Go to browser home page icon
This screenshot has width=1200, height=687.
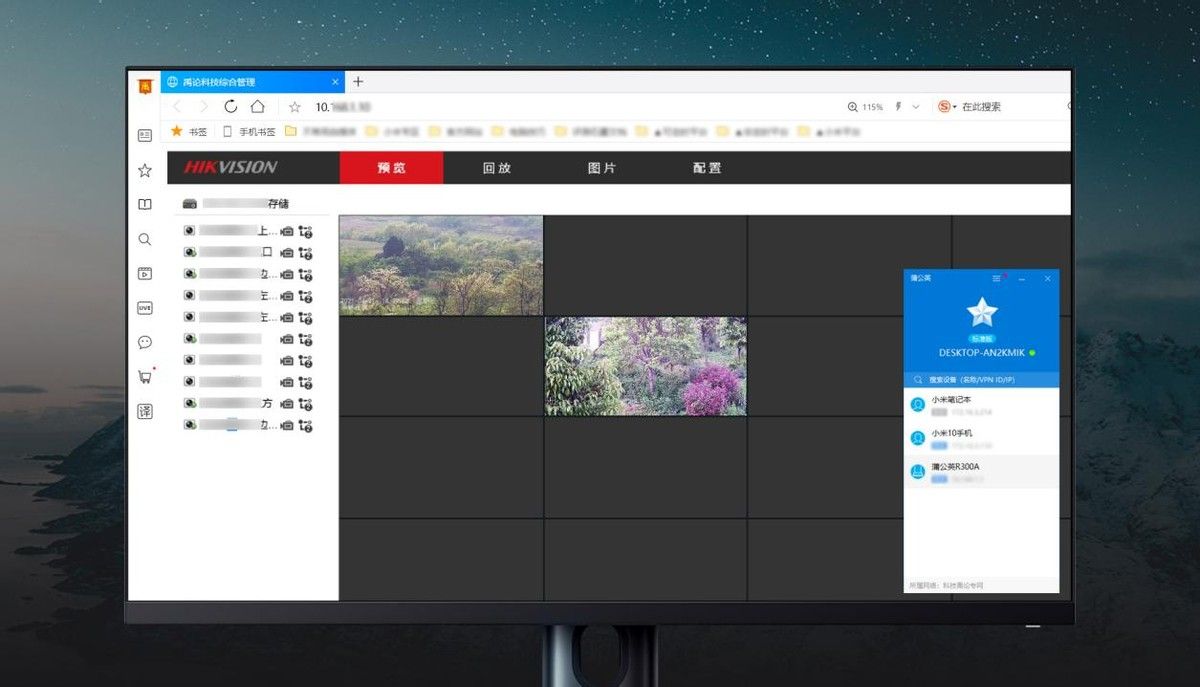pos(258,107)
